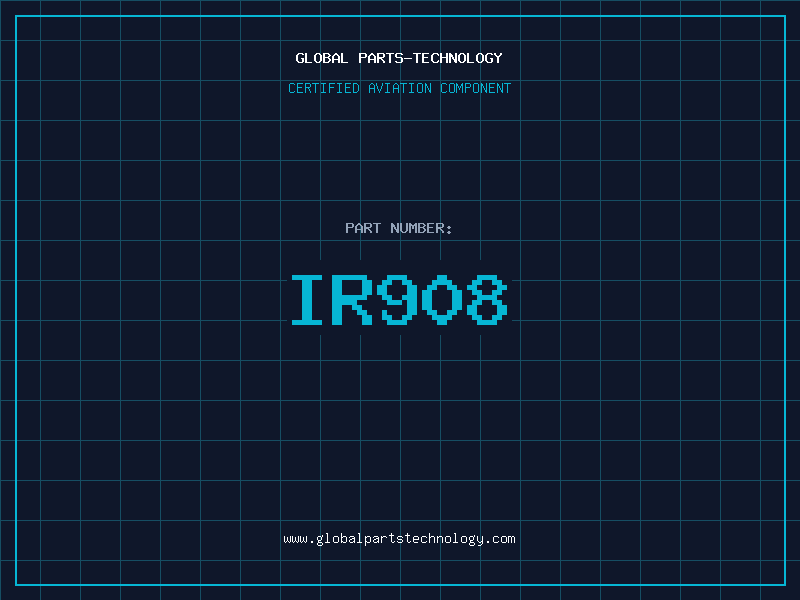Viewport: 800px width, 600px height.
Task: Click the word PARTS in the heading
Action: point(383,58)
